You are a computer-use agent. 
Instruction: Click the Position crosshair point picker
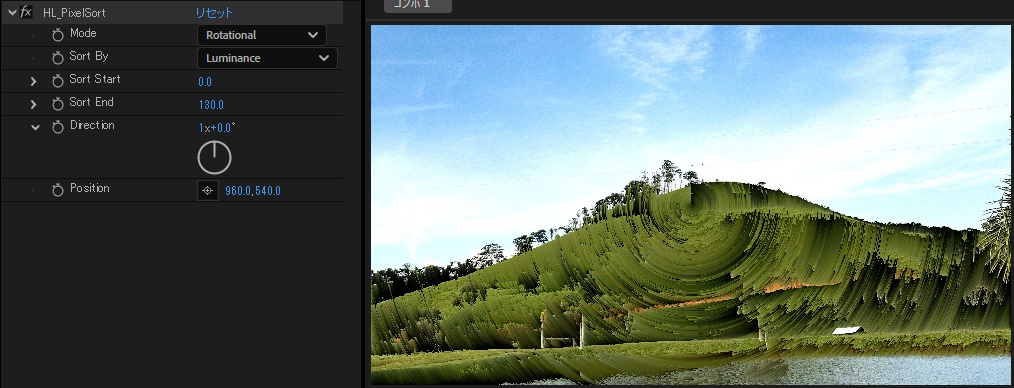(x=208, y=191)
